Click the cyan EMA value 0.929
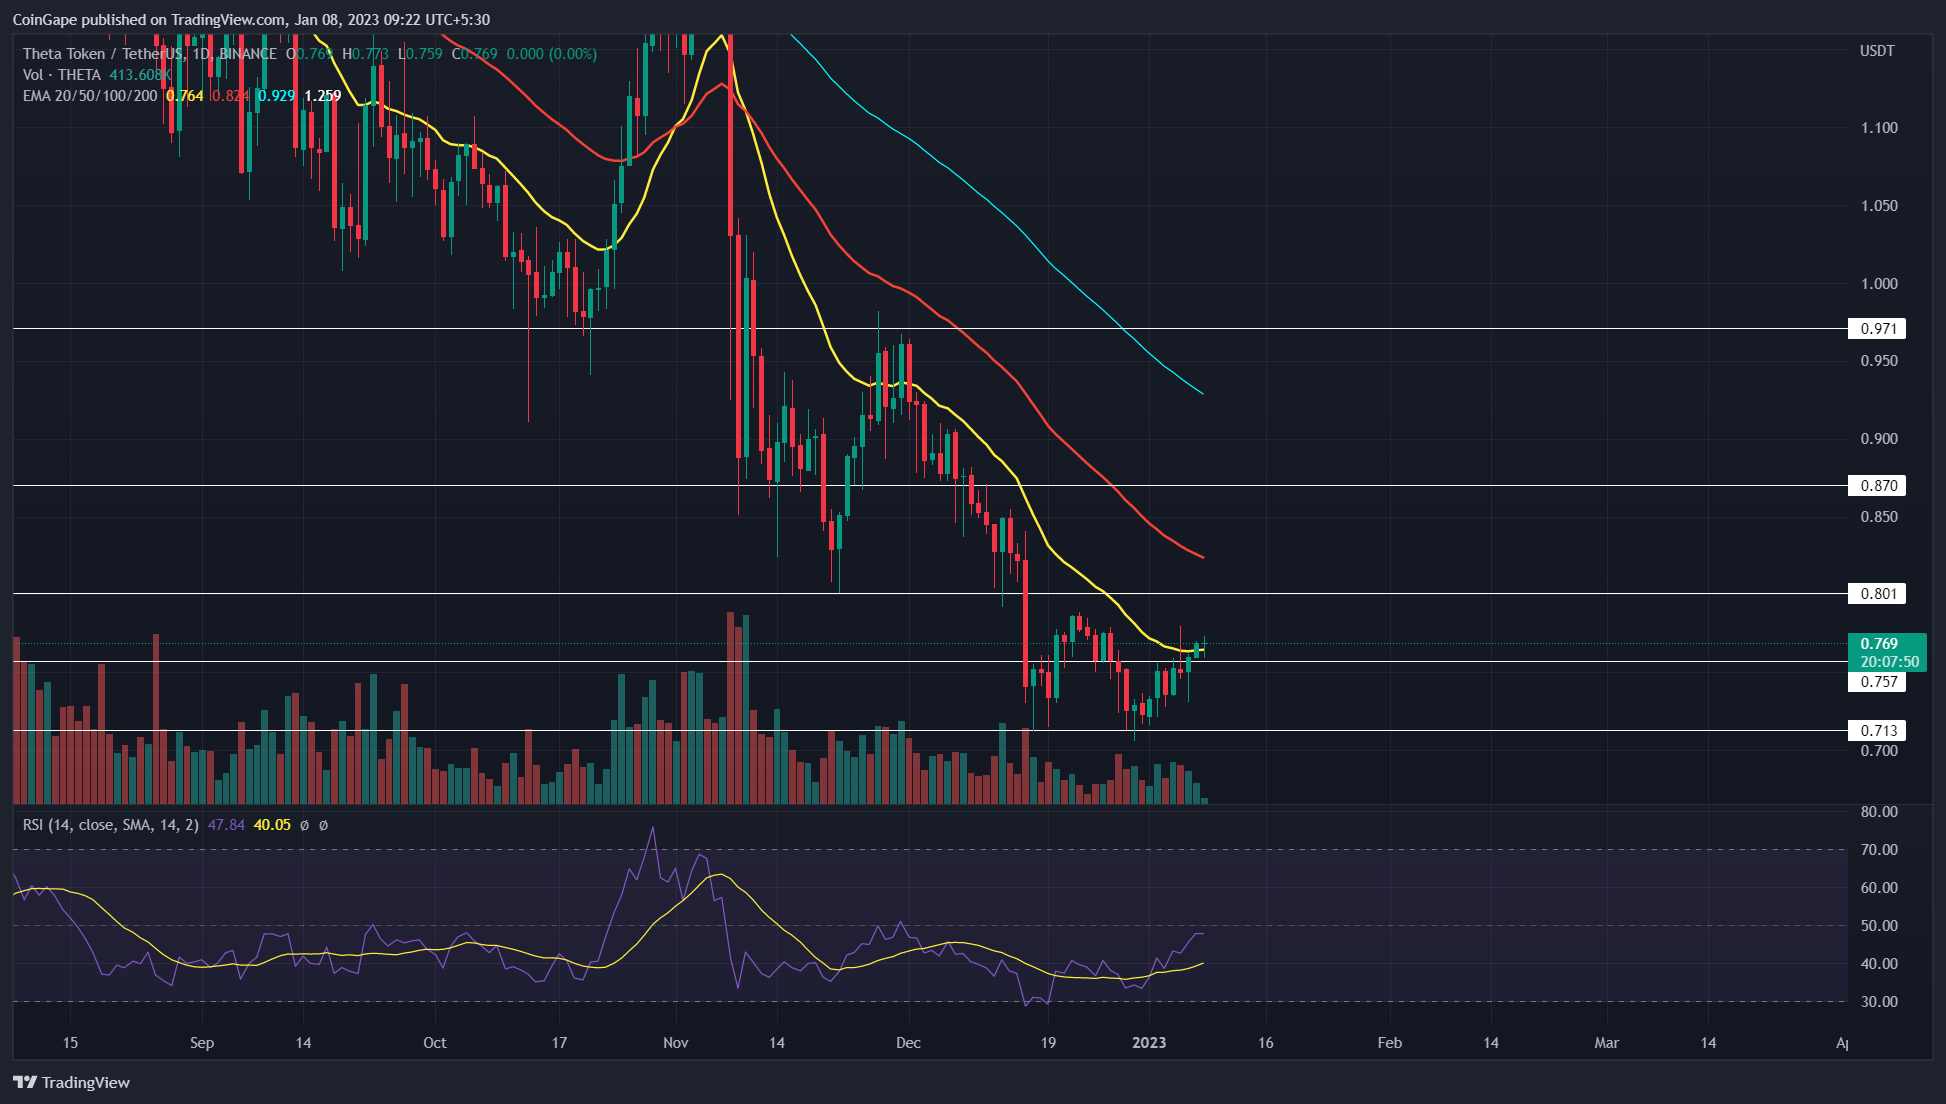The image size is (1946, 1104). click(x=277, y=96)
